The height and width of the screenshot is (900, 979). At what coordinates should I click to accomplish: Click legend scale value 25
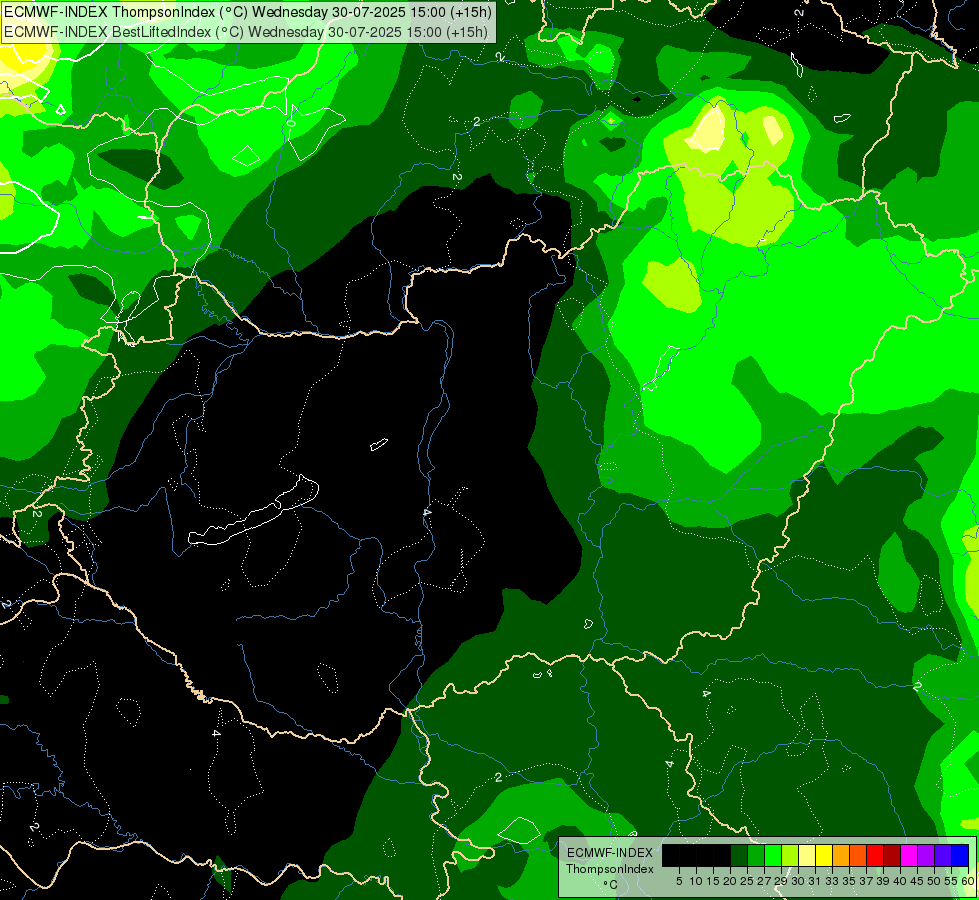[x=747, y=881]
